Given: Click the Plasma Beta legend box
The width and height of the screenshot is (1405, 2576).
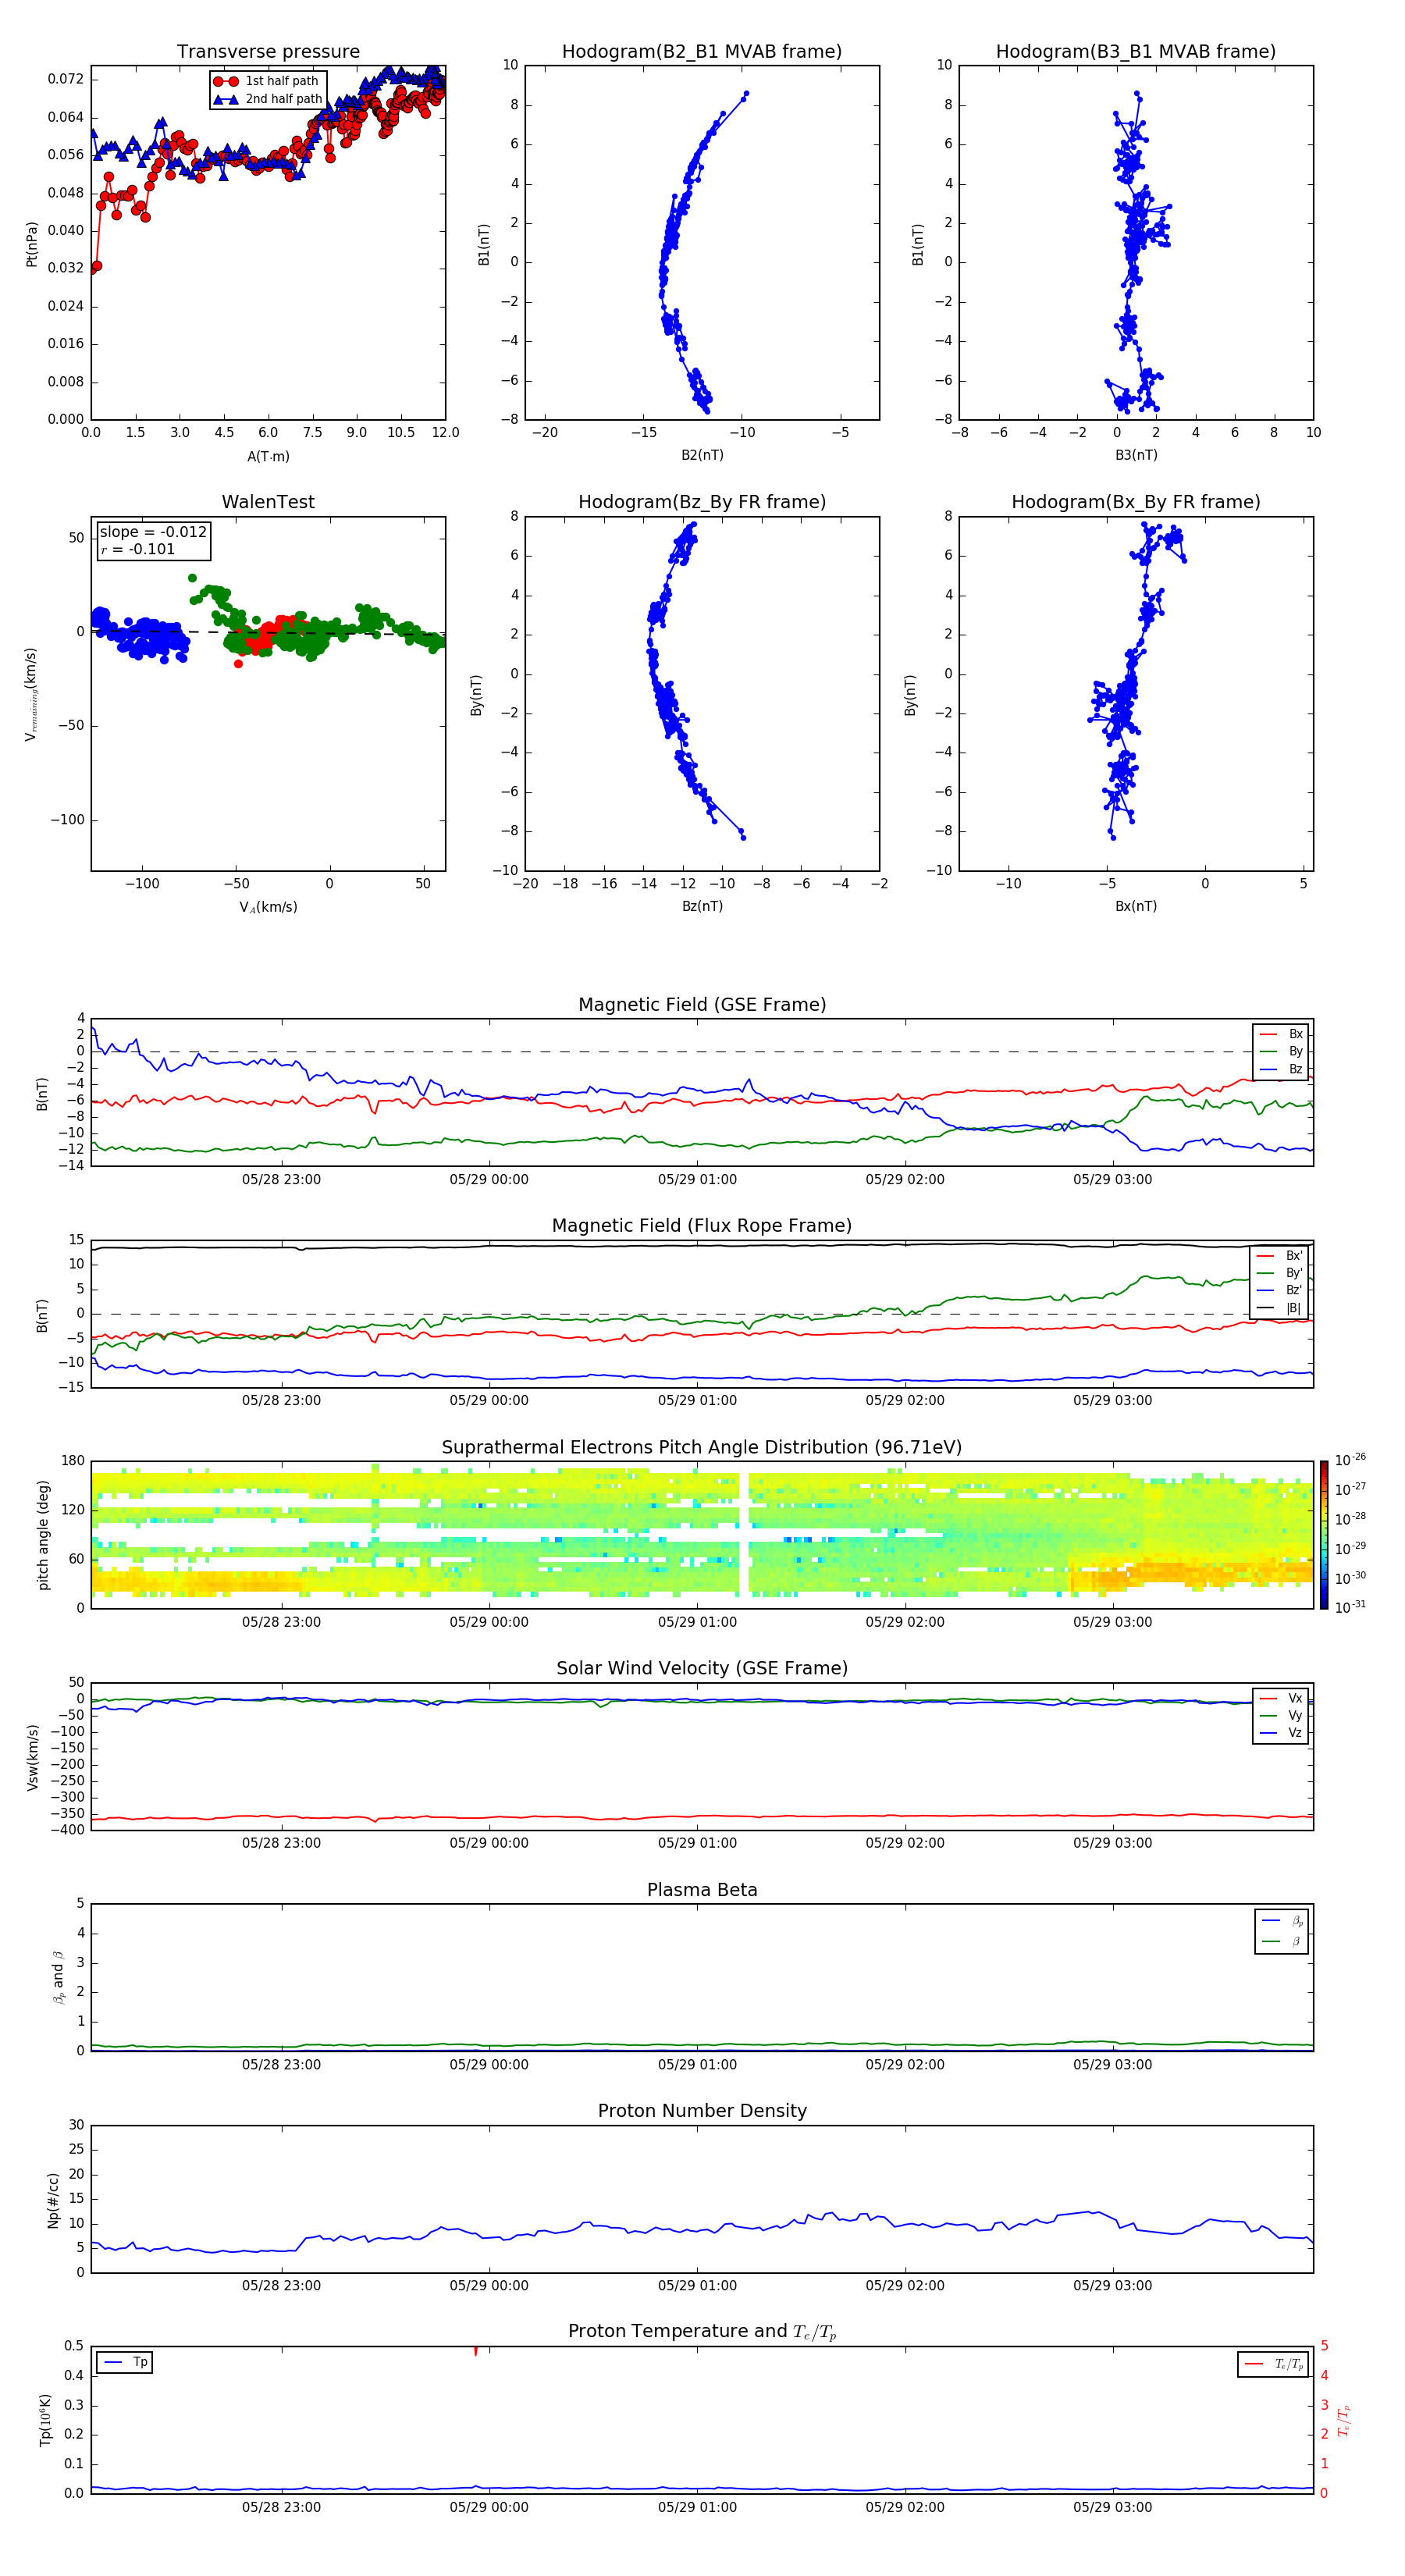Looking at the screenshot, I should click(x=1281, y=1931).
